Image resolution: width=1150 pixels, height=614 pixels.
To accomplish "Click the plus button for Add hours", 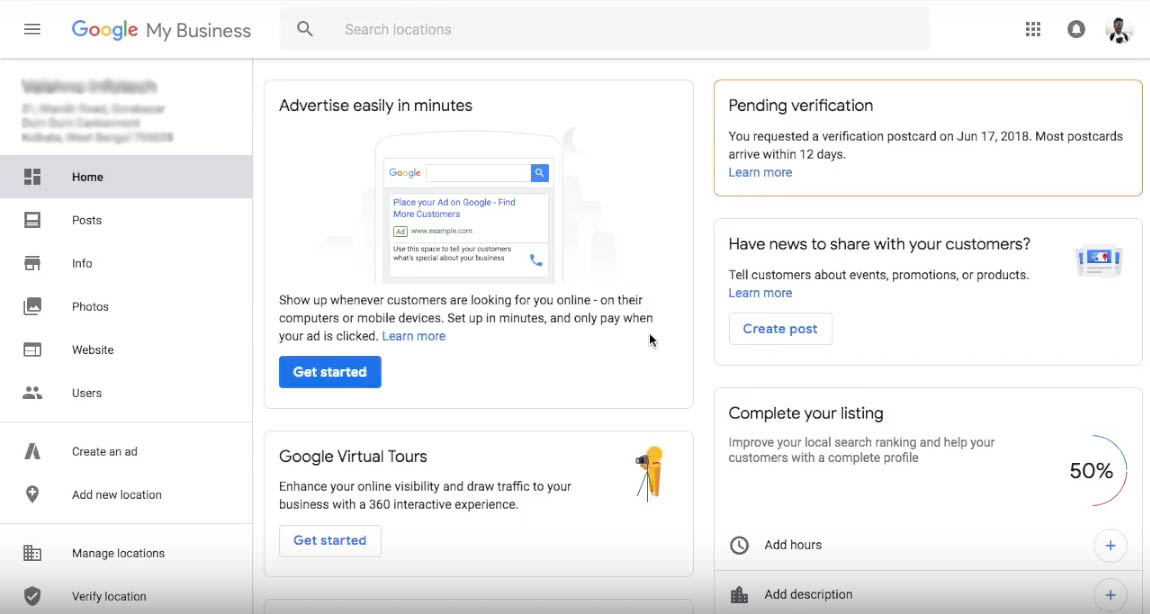I will [1110, 546].
